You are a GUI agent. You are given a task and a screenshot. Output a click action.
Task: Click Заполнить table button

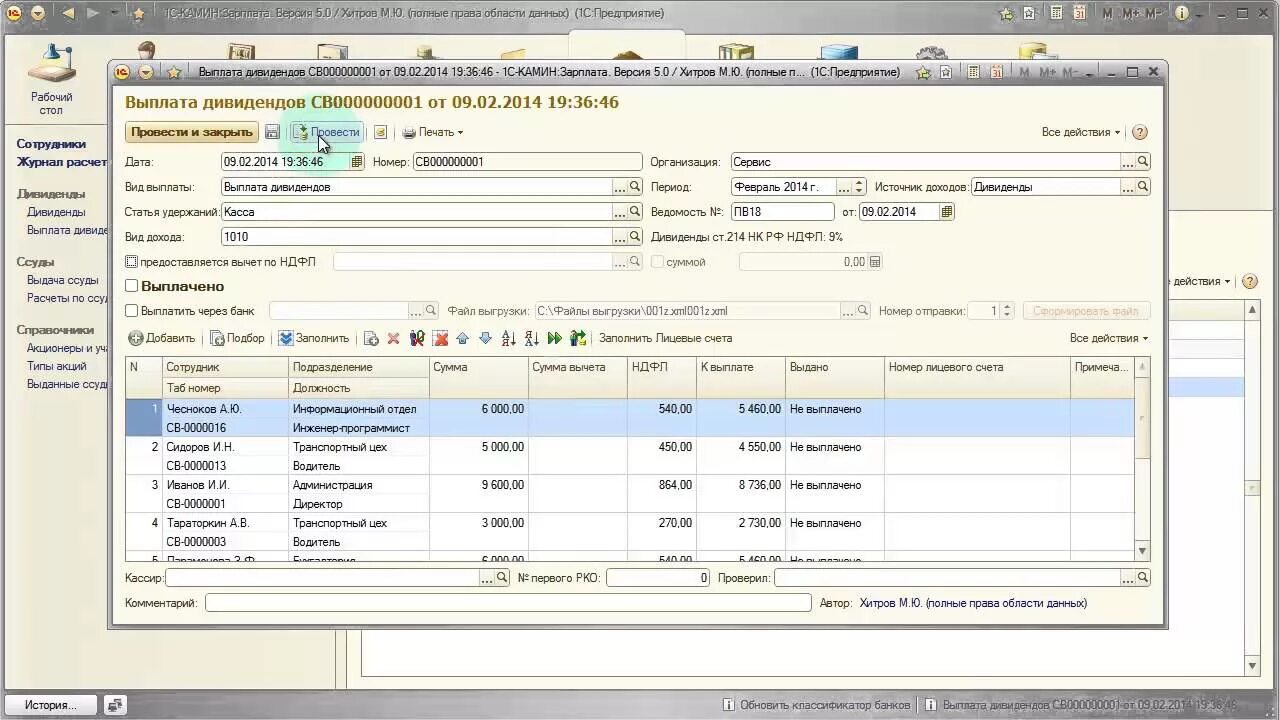click(313, 338)
